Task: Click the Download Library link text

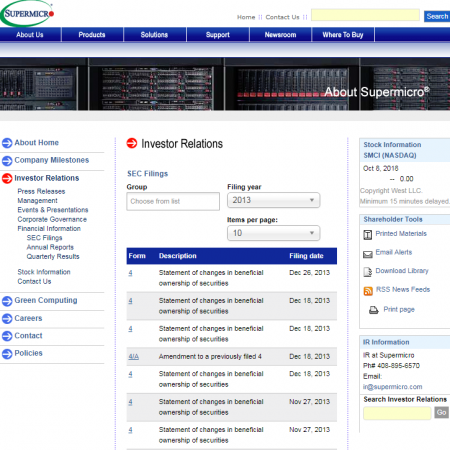Action: point(402,271)
